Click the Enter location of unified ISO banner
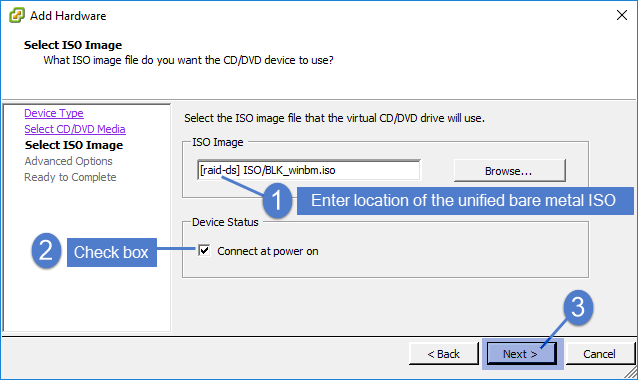 (x=465, y=201)
